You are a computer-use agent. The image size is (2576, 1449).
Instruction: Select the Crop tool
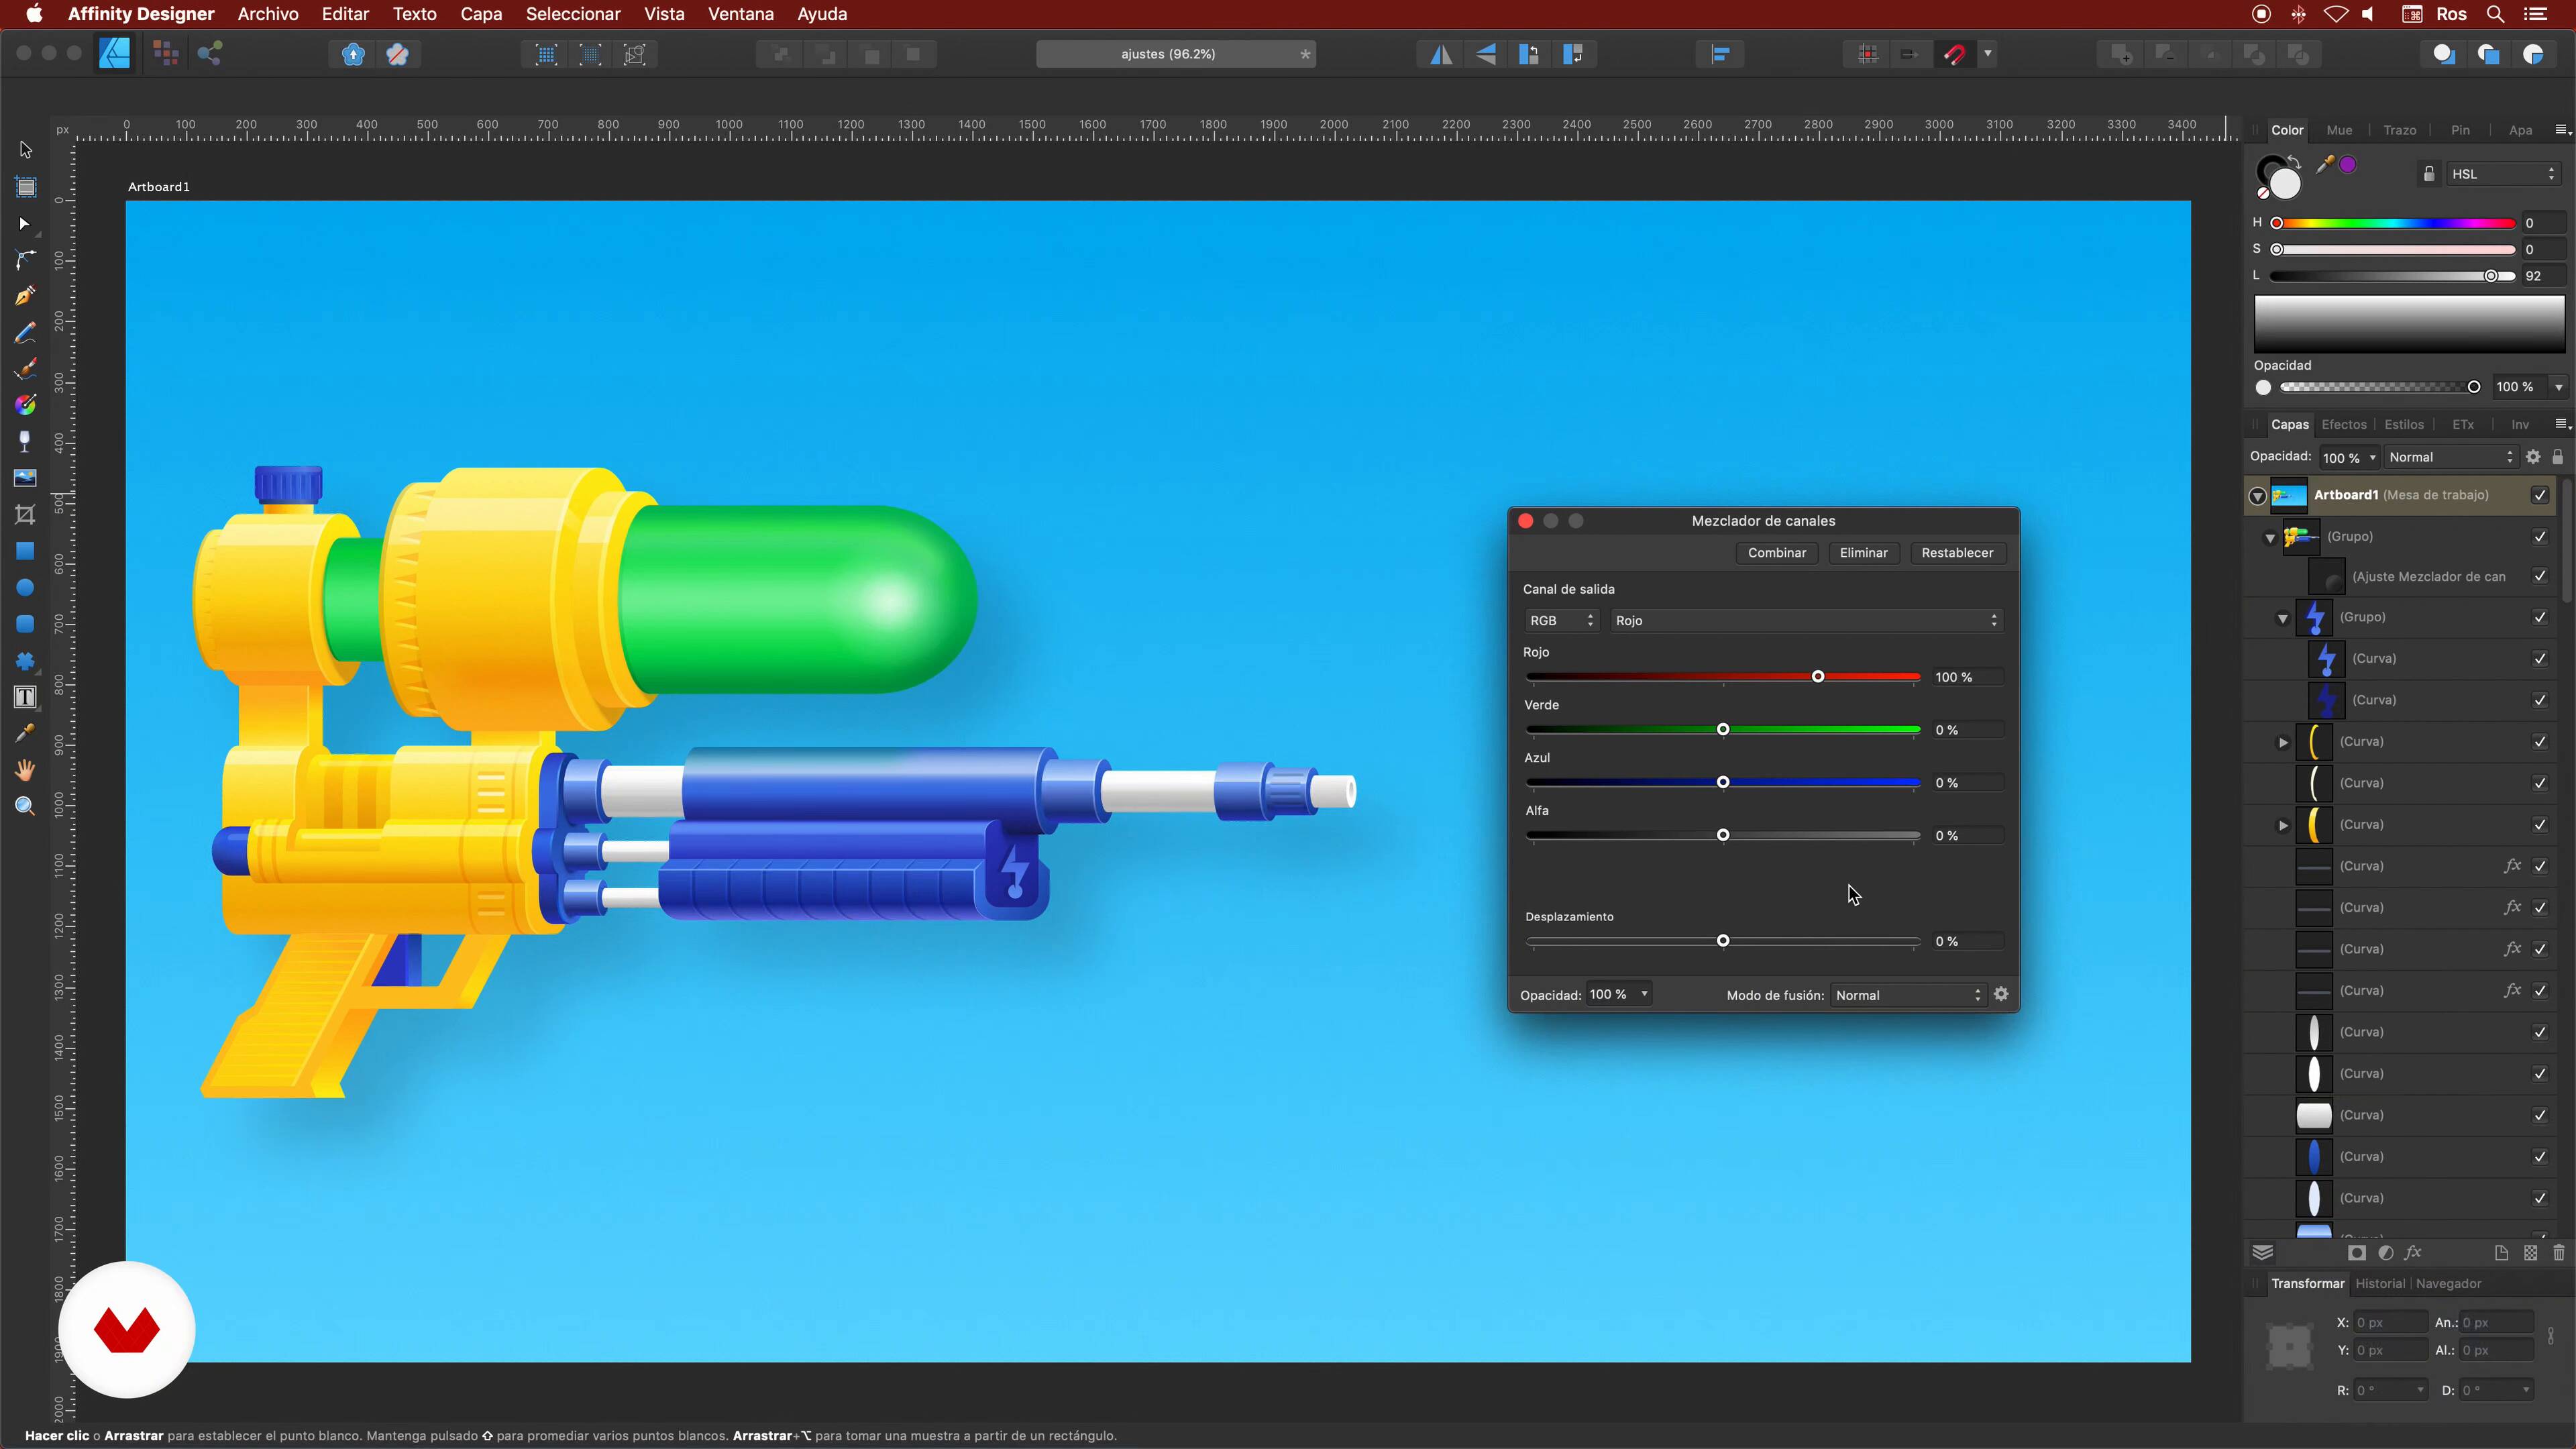point(26,515)
